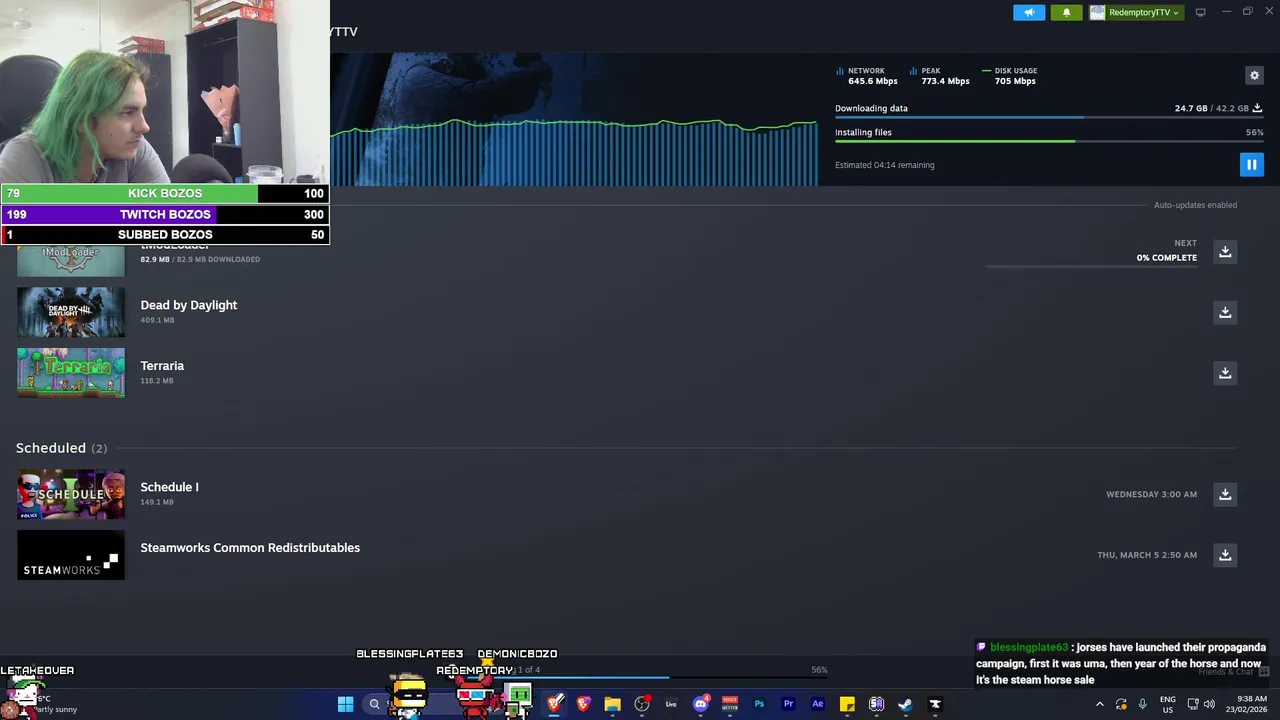The height and width of the screenshot is (720, 1280).
Task: Show hidden system tray icons
Action: tap(1100, 704)
